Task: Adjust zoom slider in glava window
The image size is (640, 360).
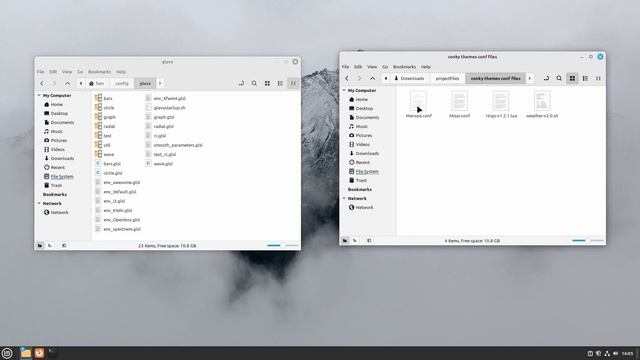Action: pos(282,246)
